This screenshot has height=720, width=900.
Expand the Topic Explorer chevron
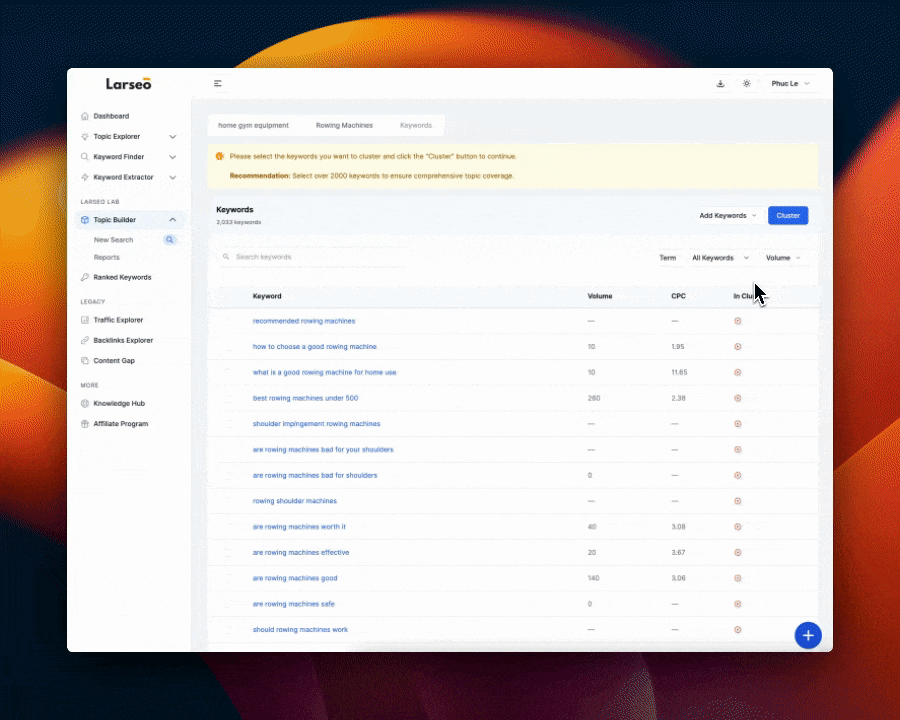[x=172, y=137]
